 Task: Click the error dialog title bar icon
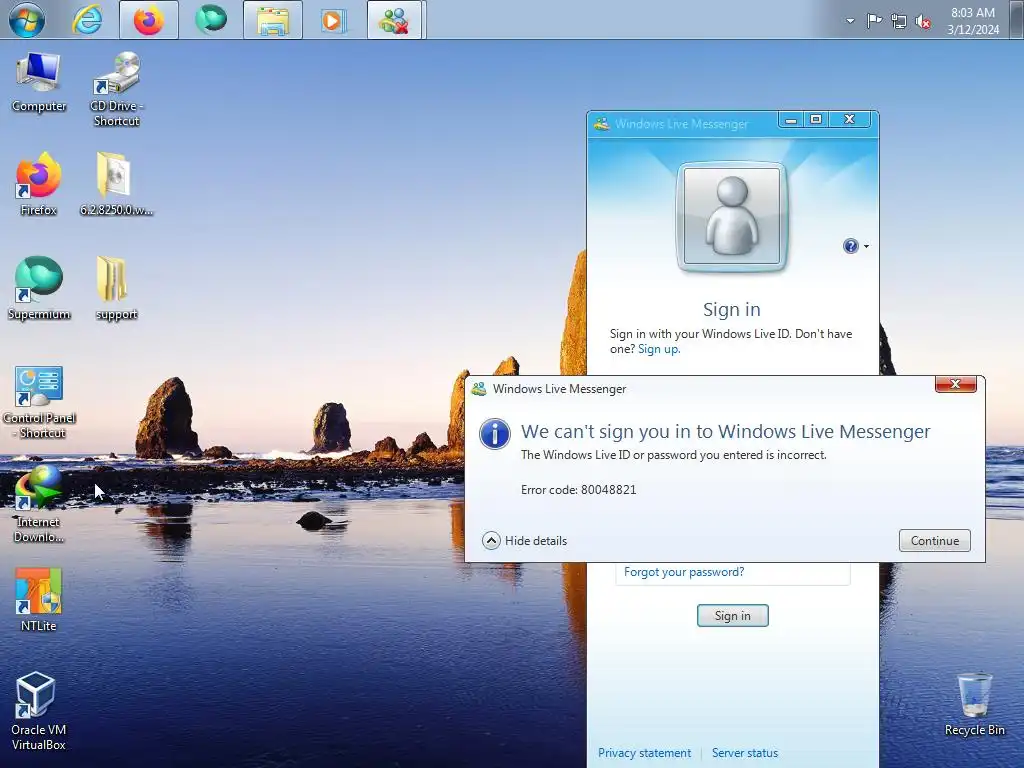click(479, 389)
